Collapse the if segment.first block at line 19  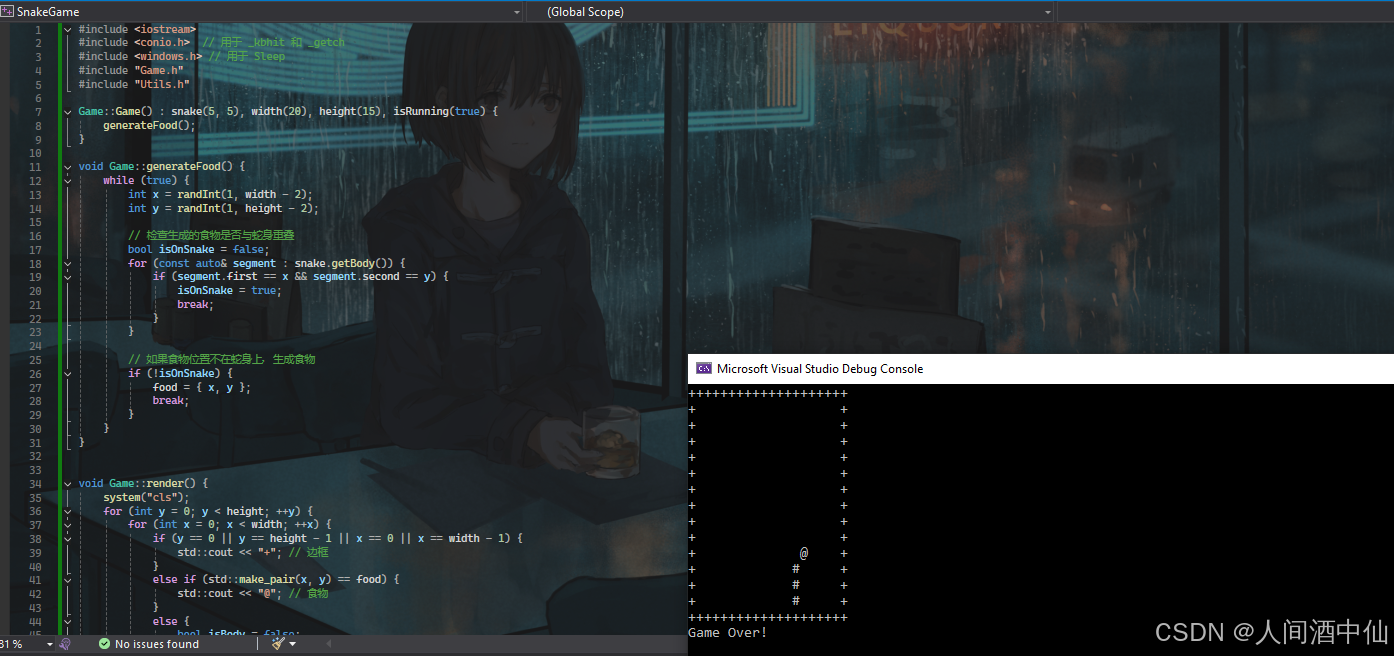67,276
